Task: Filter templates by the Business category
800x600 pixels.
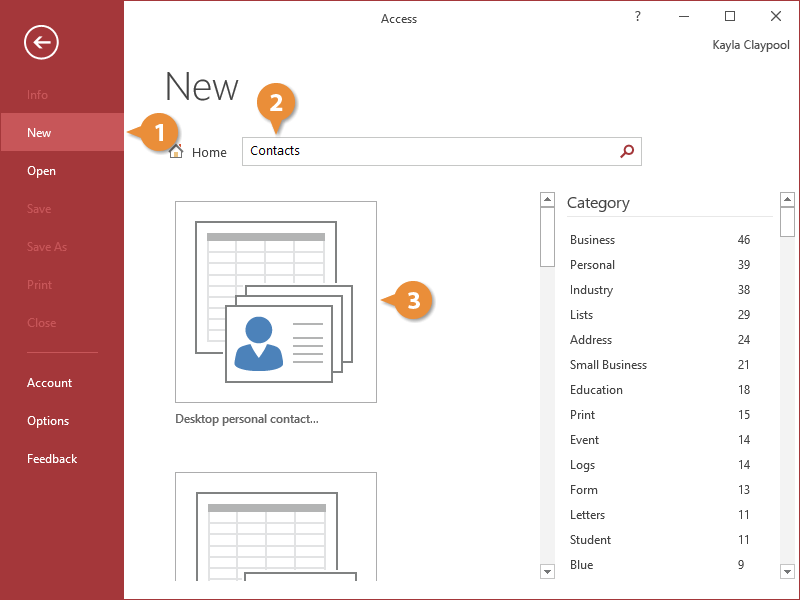Action: click(x=592, y=239)
